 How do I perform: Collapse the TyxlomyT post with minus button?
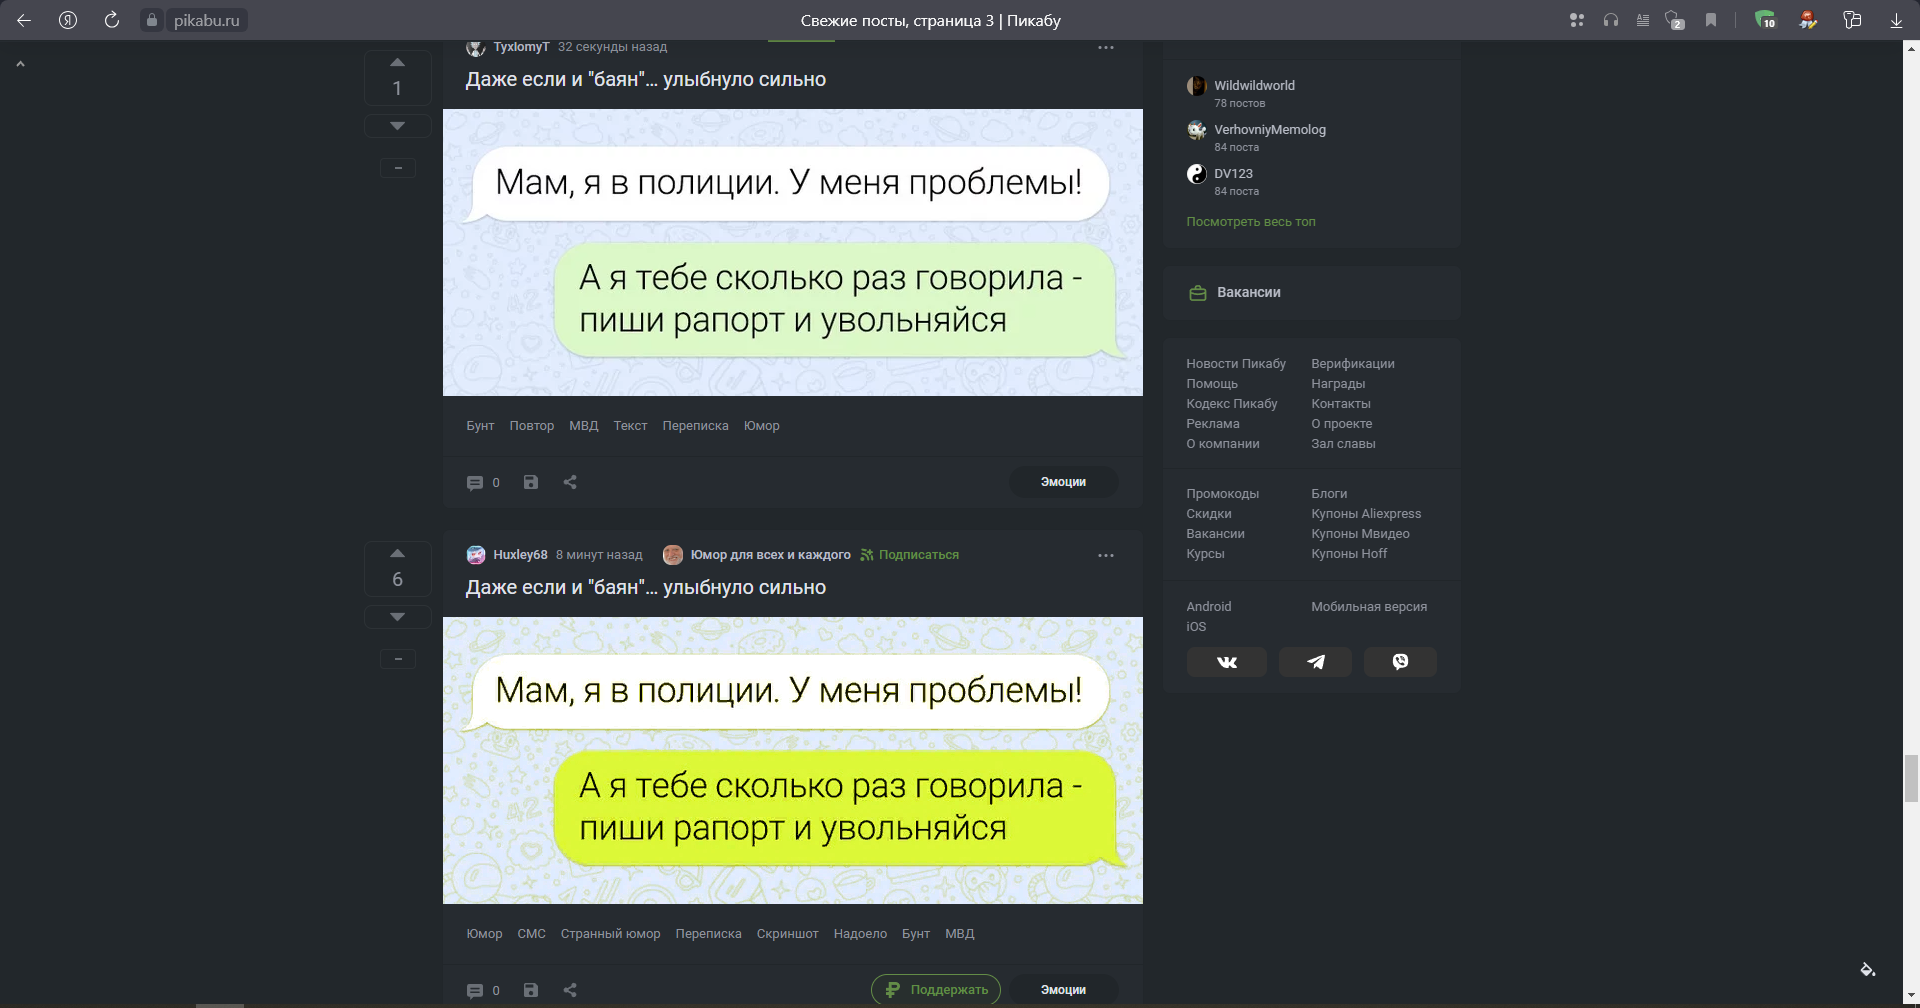click(x=398, y=168)
